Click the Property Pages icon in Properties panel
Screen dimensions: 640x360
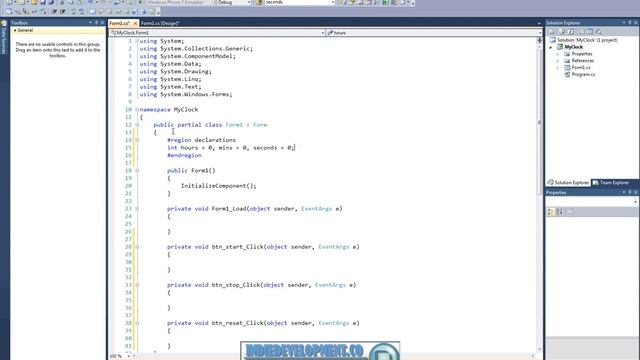pyautogui.click(x=571, y=211)
